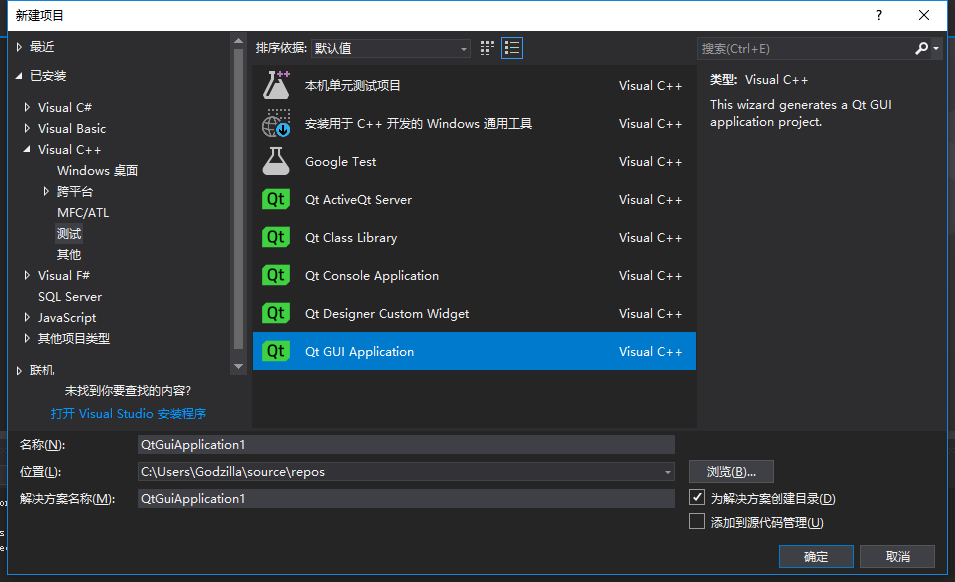Click the 浏览(B)... button
The height and width of the screenshot is (582, 955).
click(731, 472)
